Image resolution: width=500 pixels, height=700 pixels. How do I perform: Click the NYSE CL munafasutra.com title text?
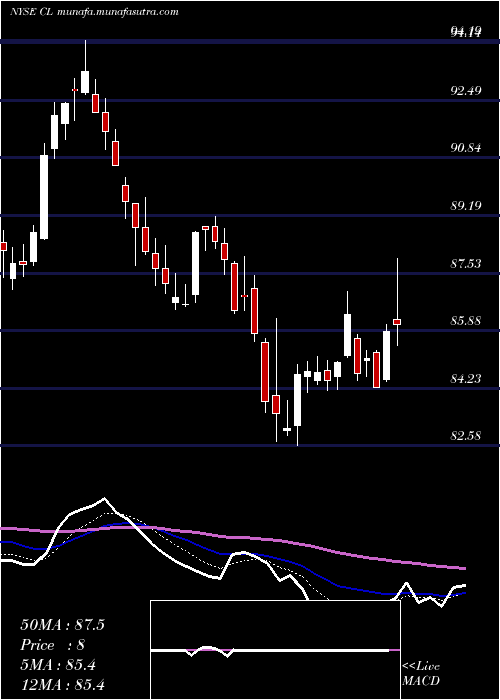[x=94, y=12]
